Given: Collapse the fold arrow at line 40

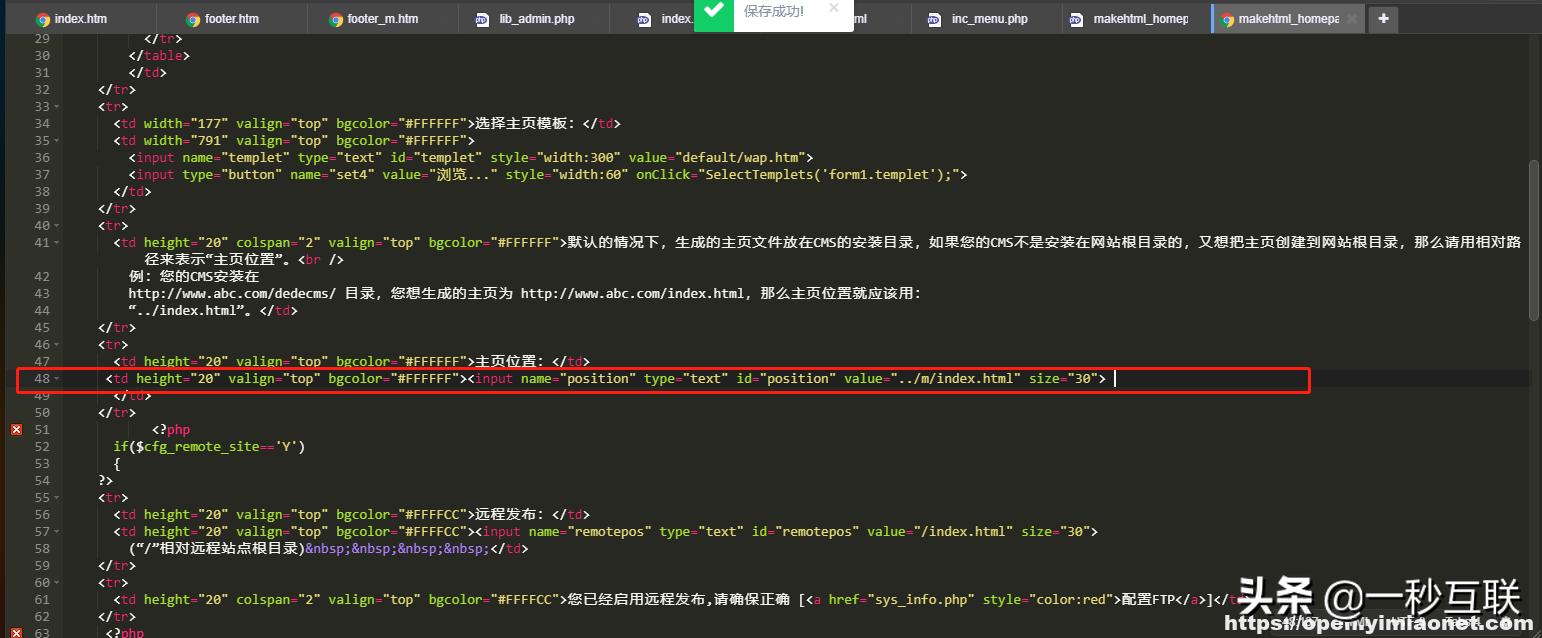Looking at the screenshot, I should (x=55, y=225).
